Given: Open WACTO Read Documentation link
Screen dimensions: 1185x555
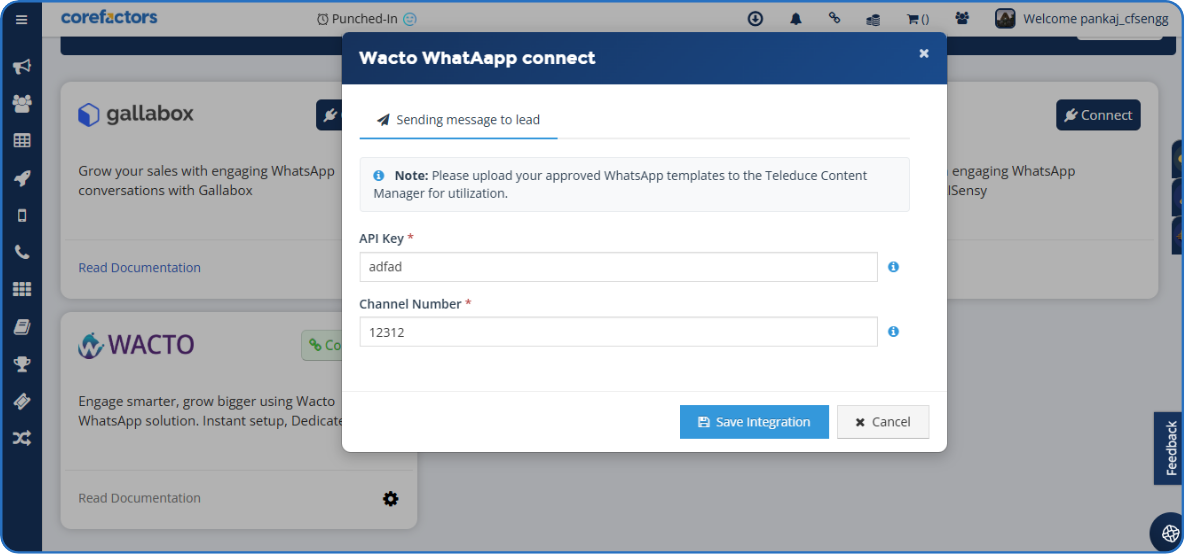Looking at the screenshot, I should pyautogui.click(x=140, y=498).
